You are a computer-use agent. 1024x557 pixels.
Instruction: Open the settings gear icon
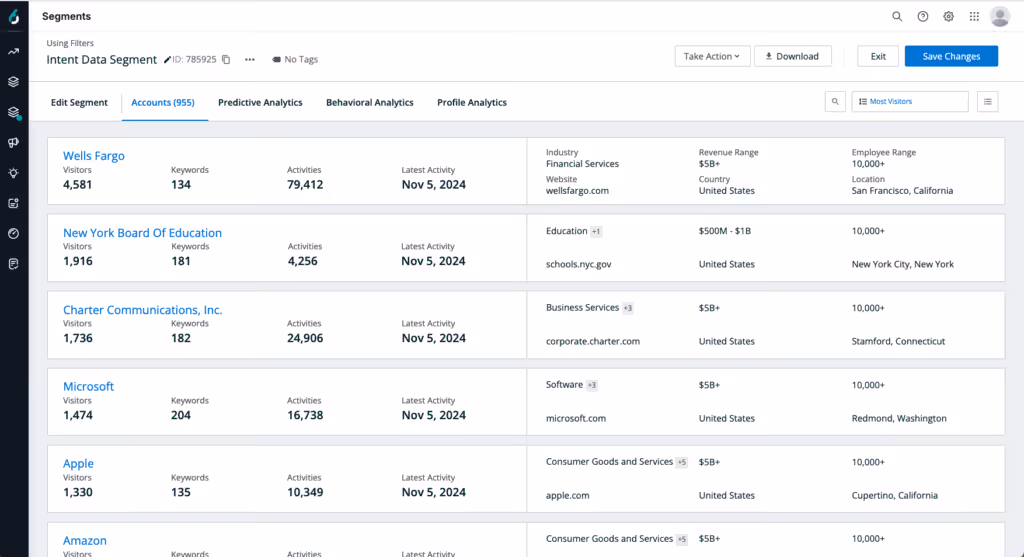pyautogui.click(x=948, y=16)
